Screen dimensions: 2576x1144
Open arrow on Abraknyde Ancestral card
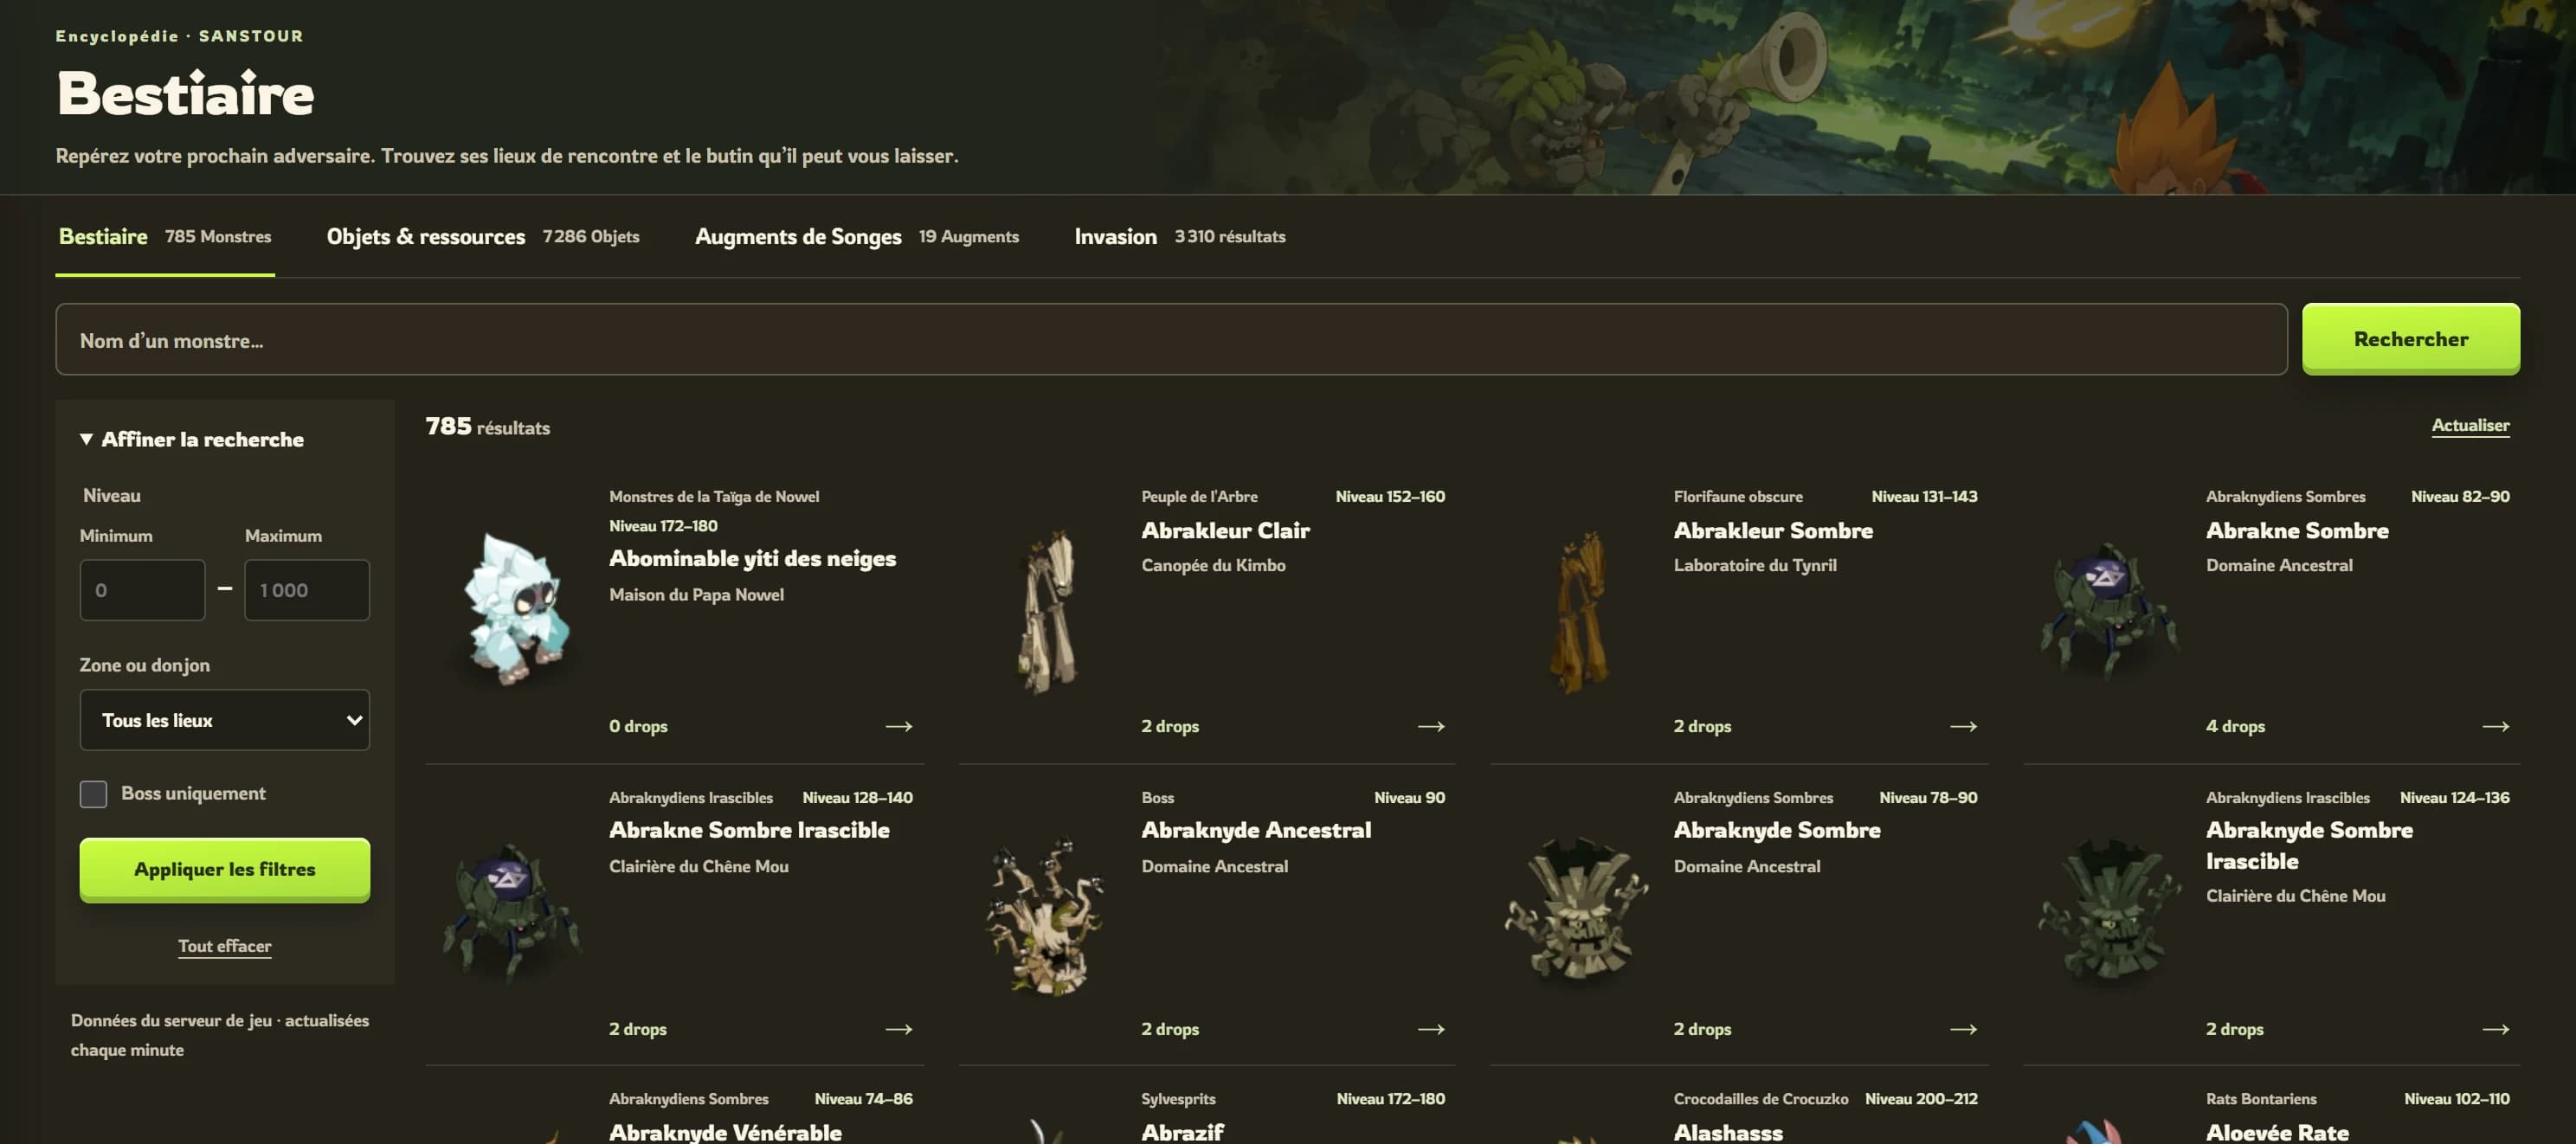1431,1029
